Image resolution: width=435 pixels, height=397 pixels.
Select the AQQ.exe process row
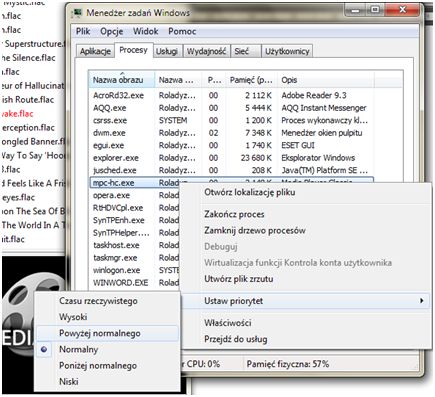(x=231, y=108)
